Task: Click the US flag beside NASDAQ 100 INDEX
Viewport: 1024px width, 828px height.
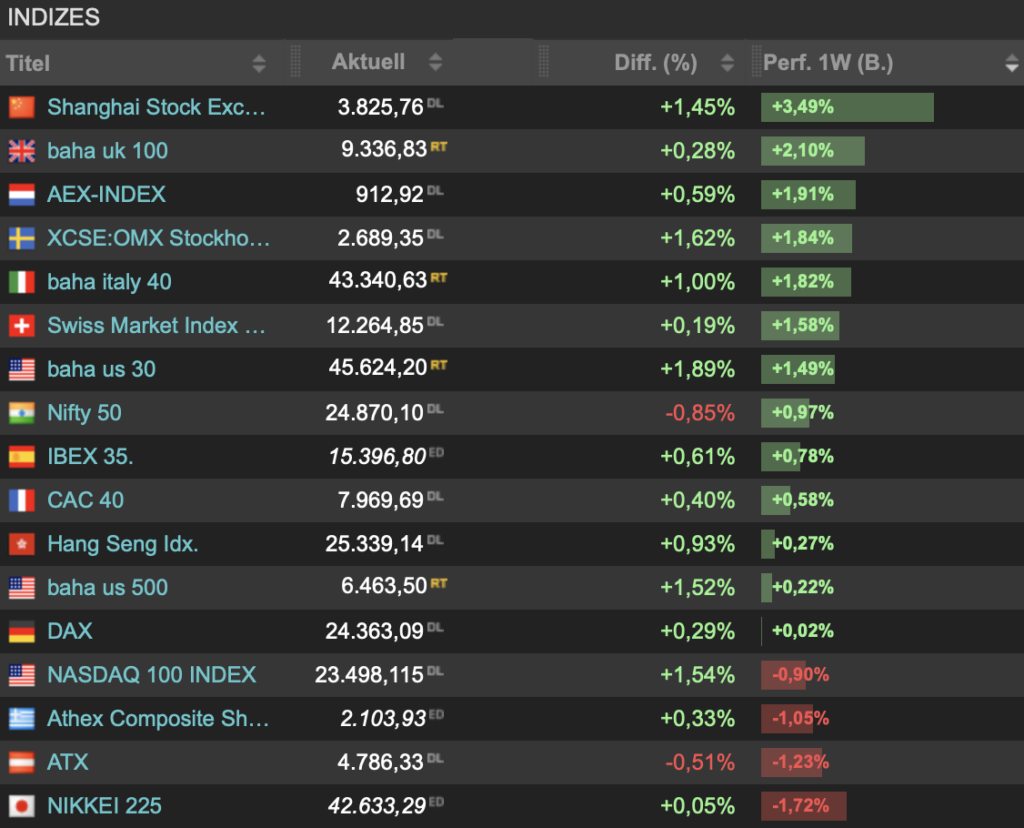Action: (x=22, y=675)
